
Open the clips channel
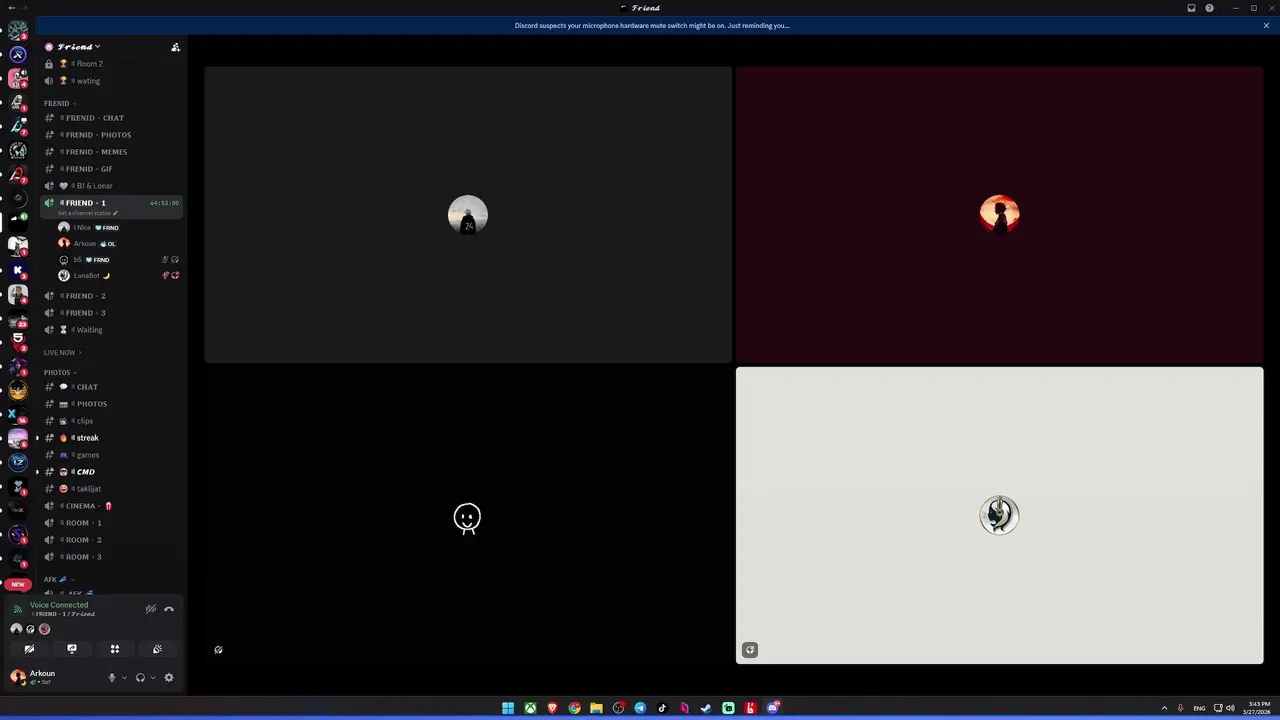pyautogui.click(x=111, y=421)
